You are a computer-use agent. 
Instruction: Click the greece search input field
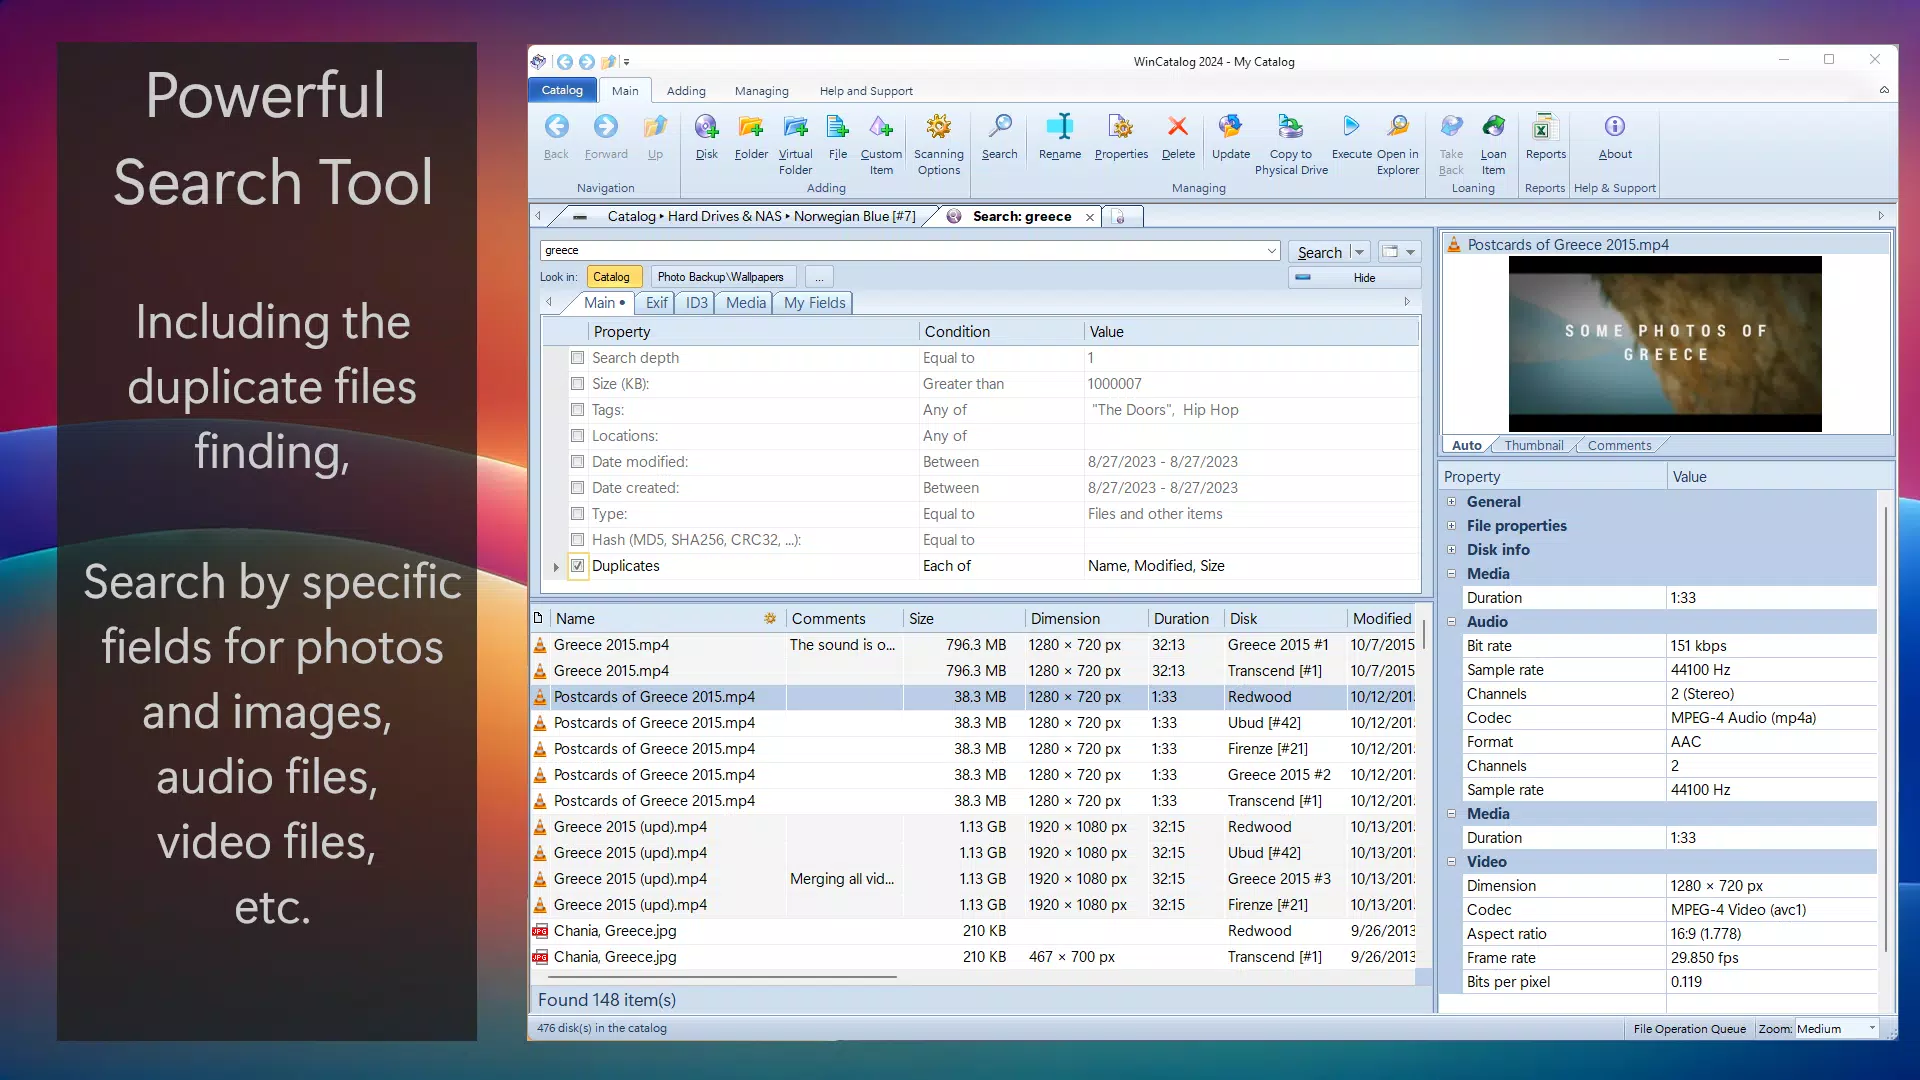pyautogui.click(x=902, y=251)
